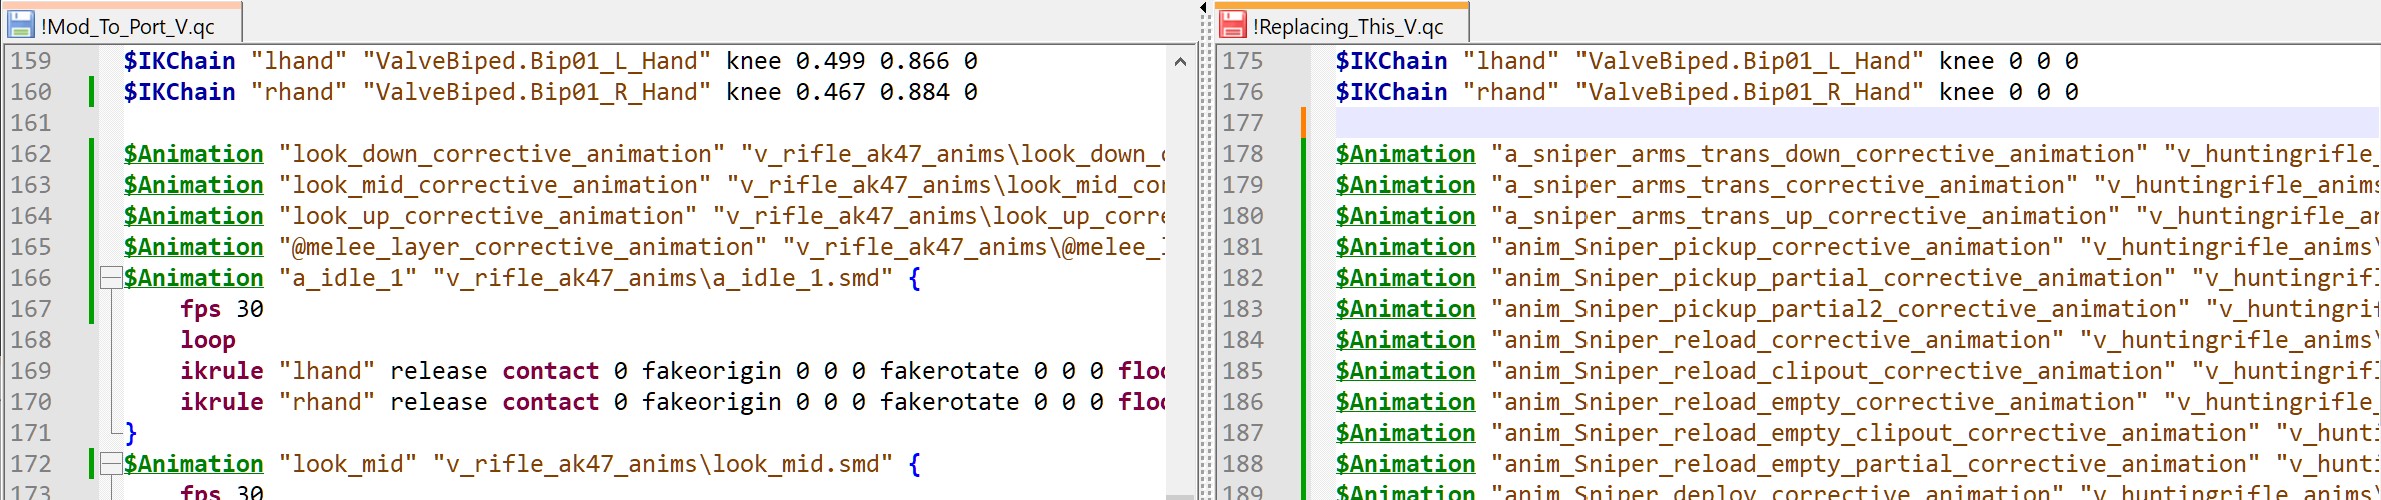Switch to the !Replacing_This_V.qc tab
Viewport: 2381px width, 500px height.
point(1342,25)
